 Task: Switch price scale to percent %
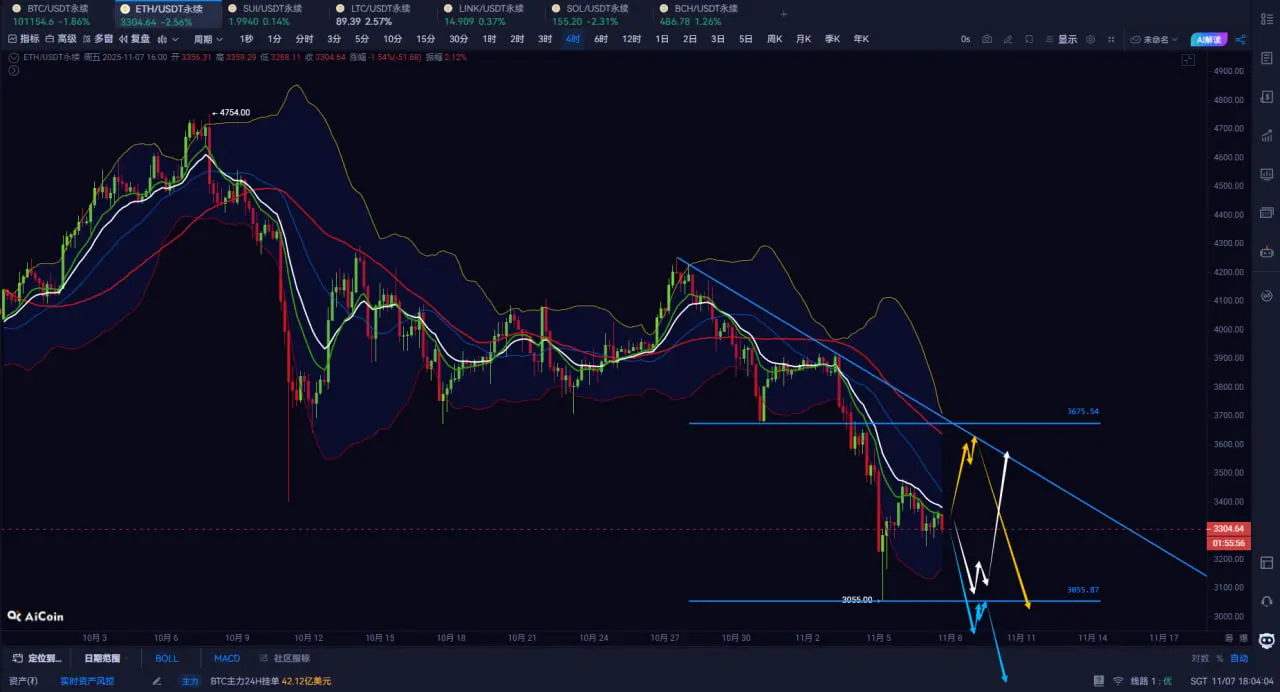coord(1220,658)
